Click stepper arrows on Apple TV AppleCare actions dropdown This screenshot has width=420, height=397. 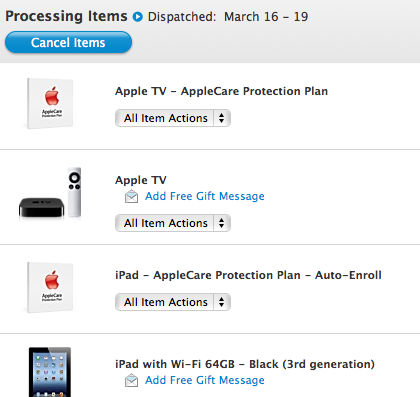tap(222, 118)
